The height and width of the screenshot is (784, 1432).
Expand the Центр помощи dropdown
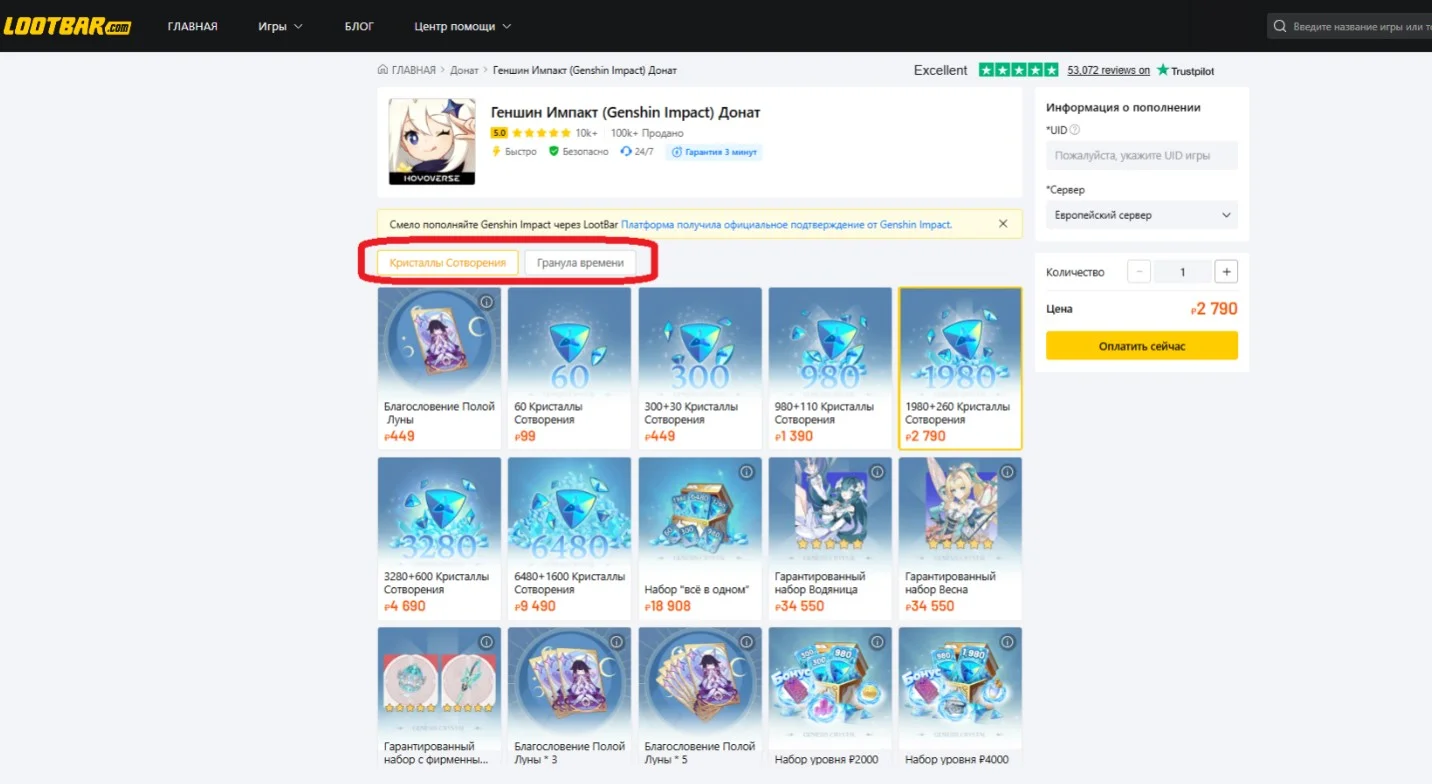pos(463,26)
